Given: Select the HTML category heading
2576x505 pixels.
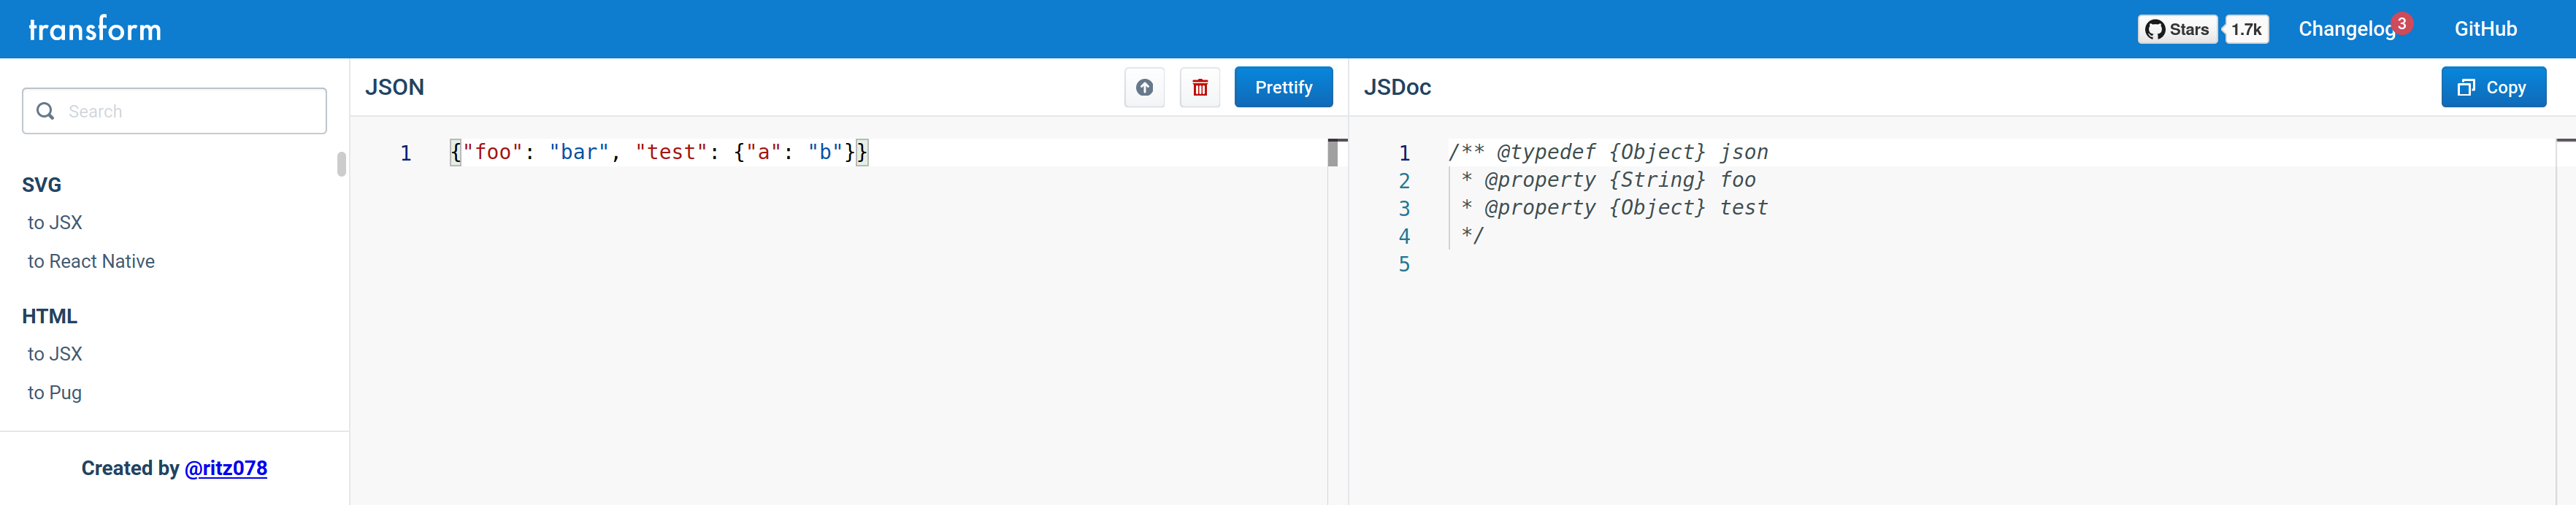Looking at the screenshot, I should coord(50,316).
